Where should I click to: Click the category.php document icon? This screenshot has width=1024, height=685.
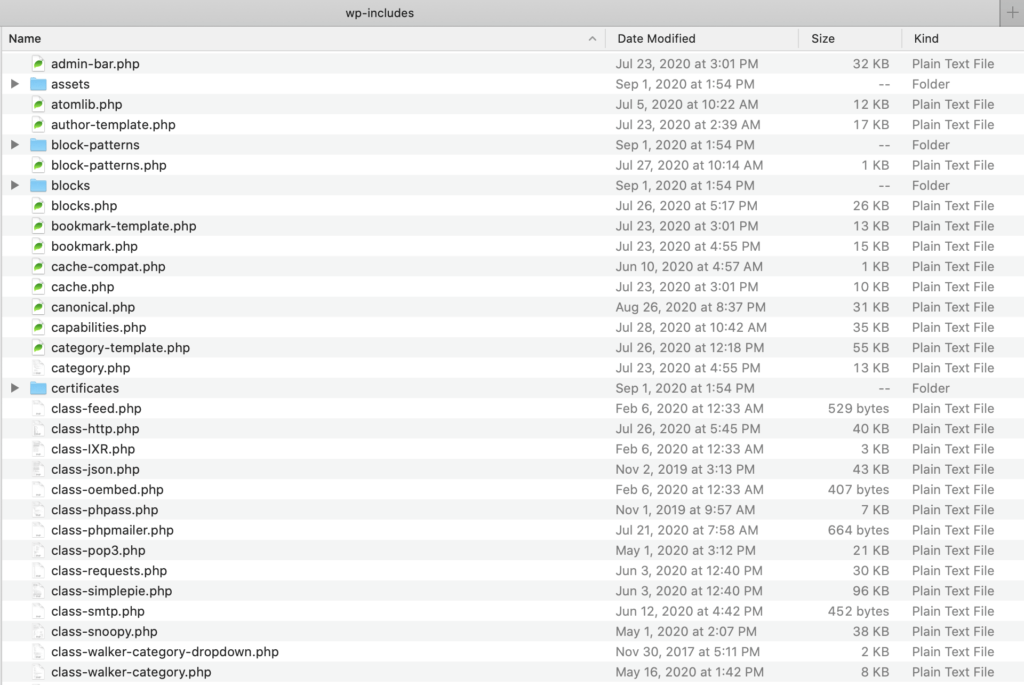click(x=39, y=368)
